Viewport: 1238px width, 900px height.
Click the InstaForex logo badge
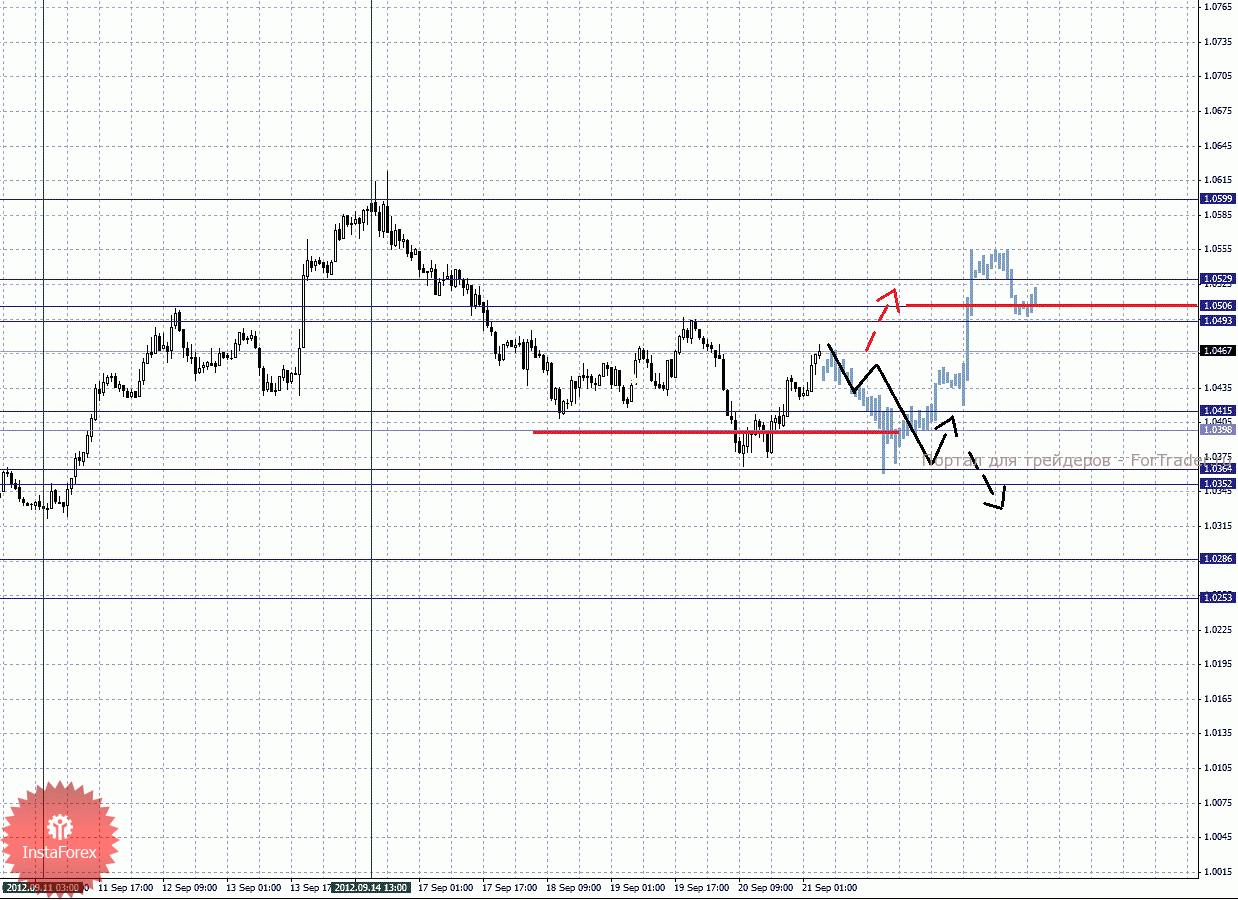60,840
